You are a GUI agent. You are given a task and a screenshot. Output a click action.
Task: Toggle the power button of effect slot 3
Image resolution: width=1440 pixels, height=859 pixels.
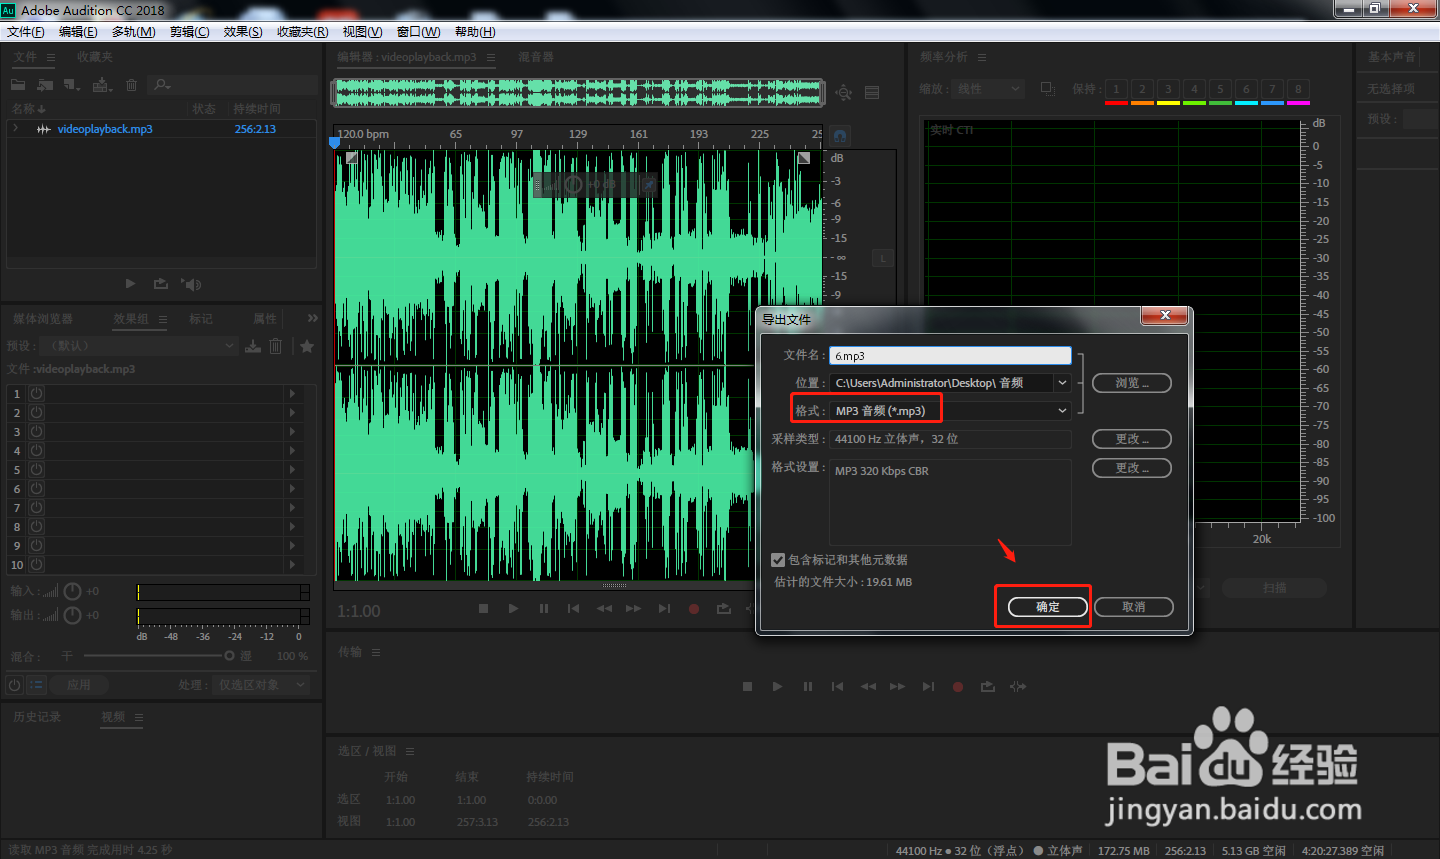click(x=36, y=432)
